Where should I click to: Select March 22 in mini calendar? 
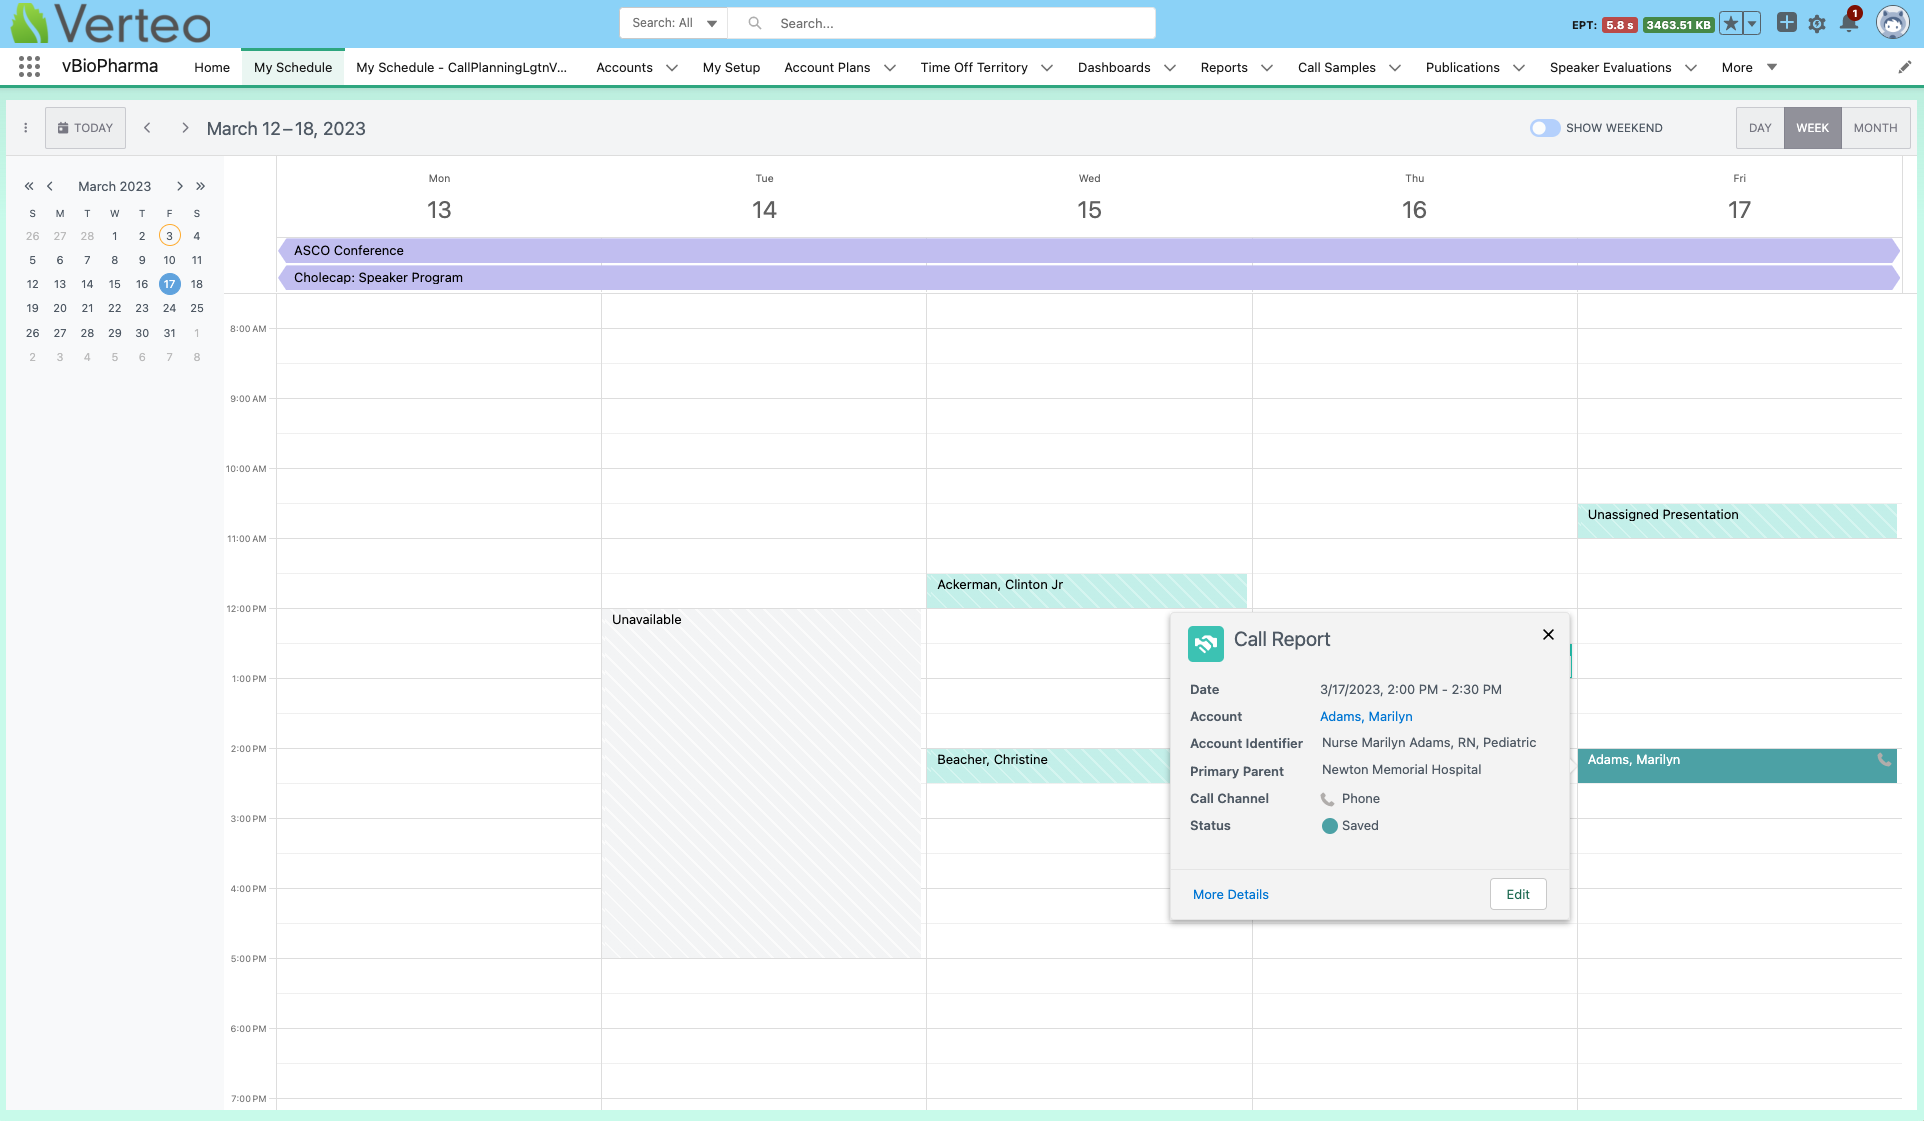[x=115, y=309]
